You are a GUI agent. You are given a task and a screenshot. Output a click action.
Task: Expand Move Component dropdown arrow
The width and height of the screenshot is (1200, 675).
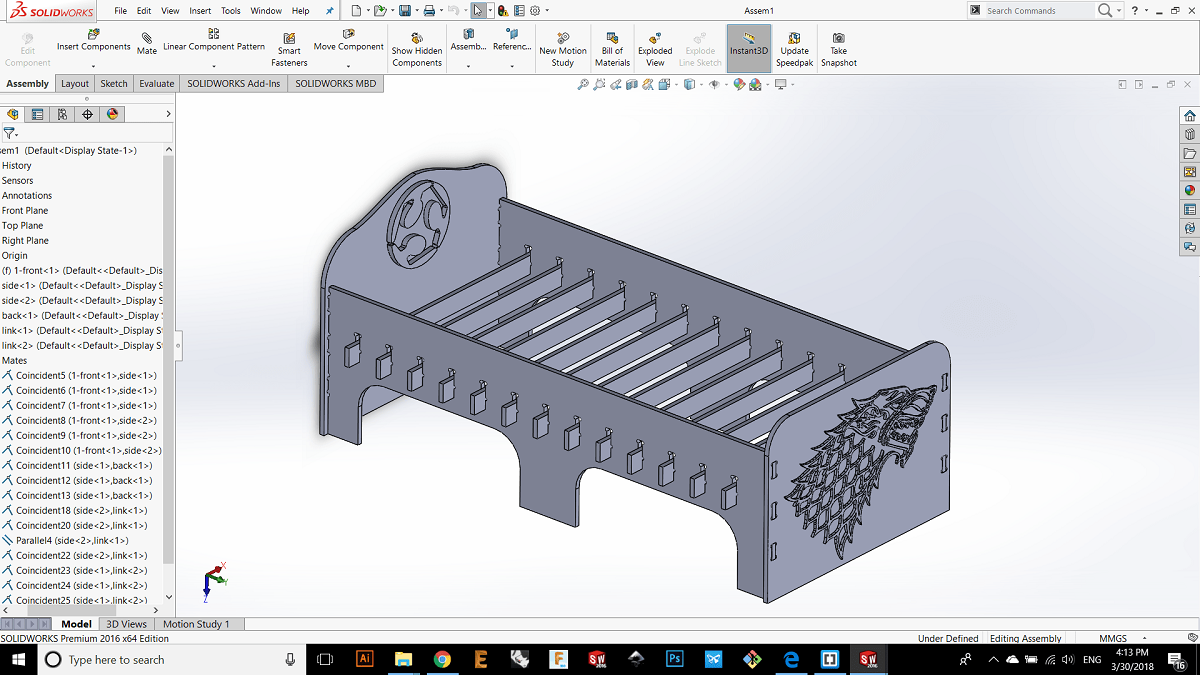tap(348, 66)
